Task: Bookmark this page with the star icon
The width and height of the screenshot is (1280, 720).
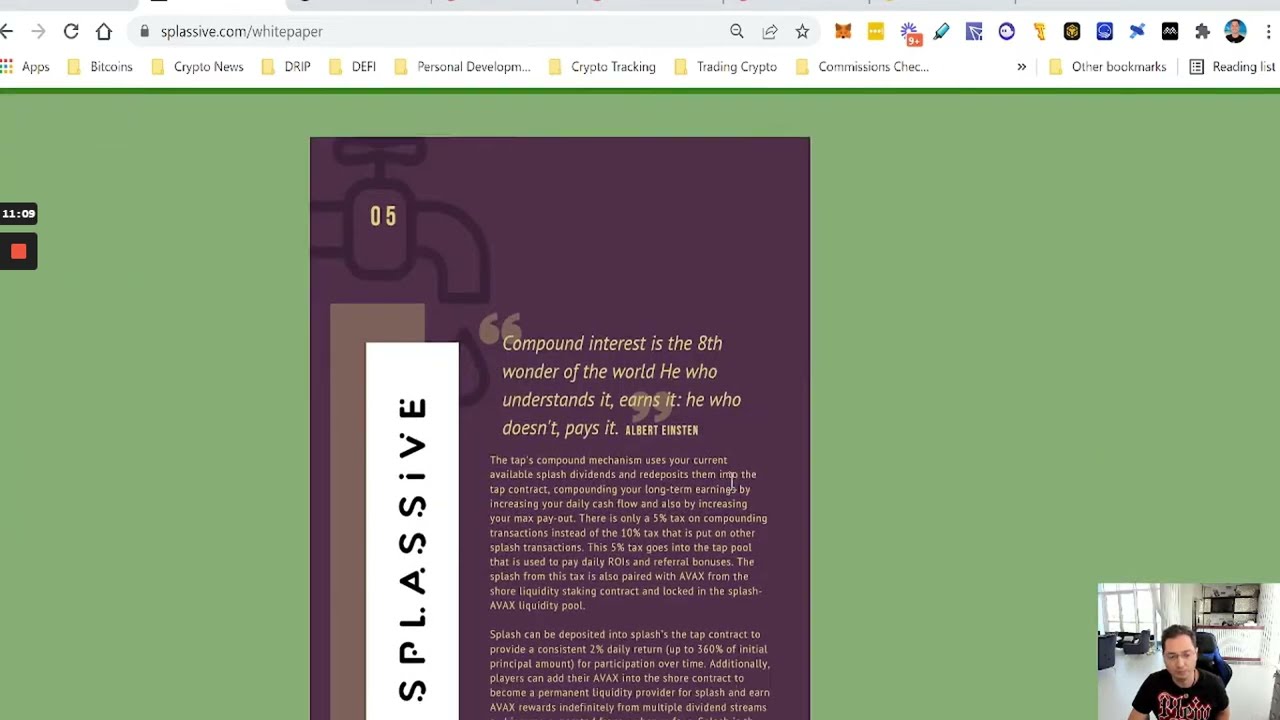Action: pyautogui.click(x=802, y=32)
